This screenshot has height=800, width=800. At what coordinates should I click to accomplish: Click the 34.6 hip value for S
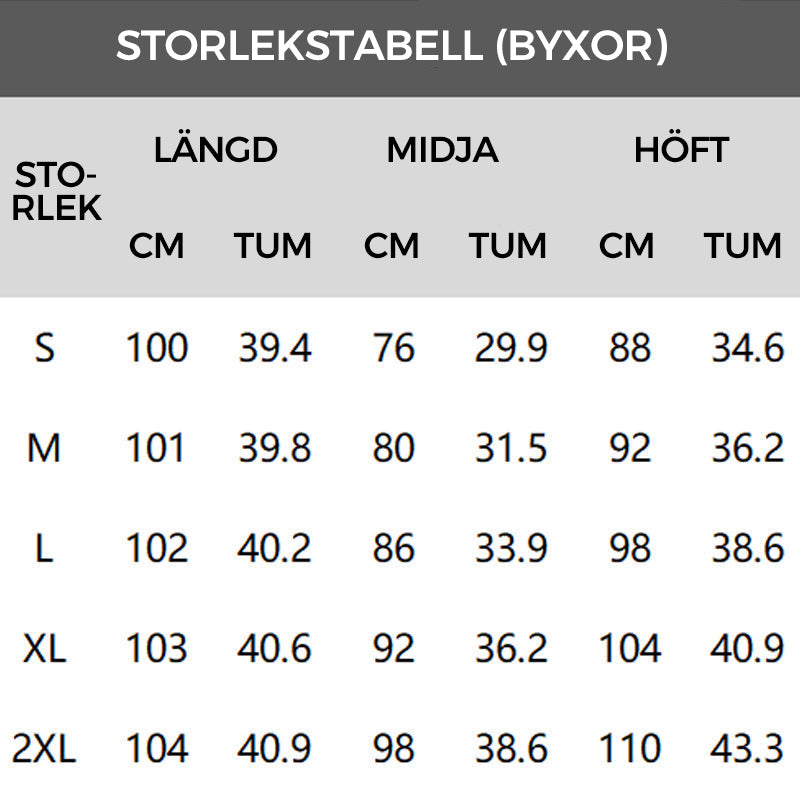(x=747, y=348)
